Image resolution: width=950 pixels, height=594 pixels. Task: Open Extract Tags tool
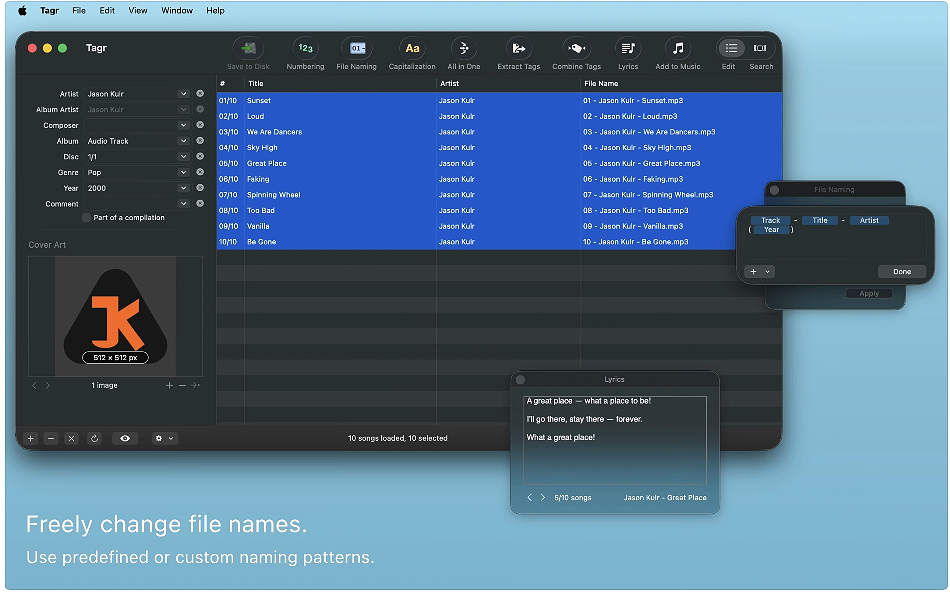point(519,48)
